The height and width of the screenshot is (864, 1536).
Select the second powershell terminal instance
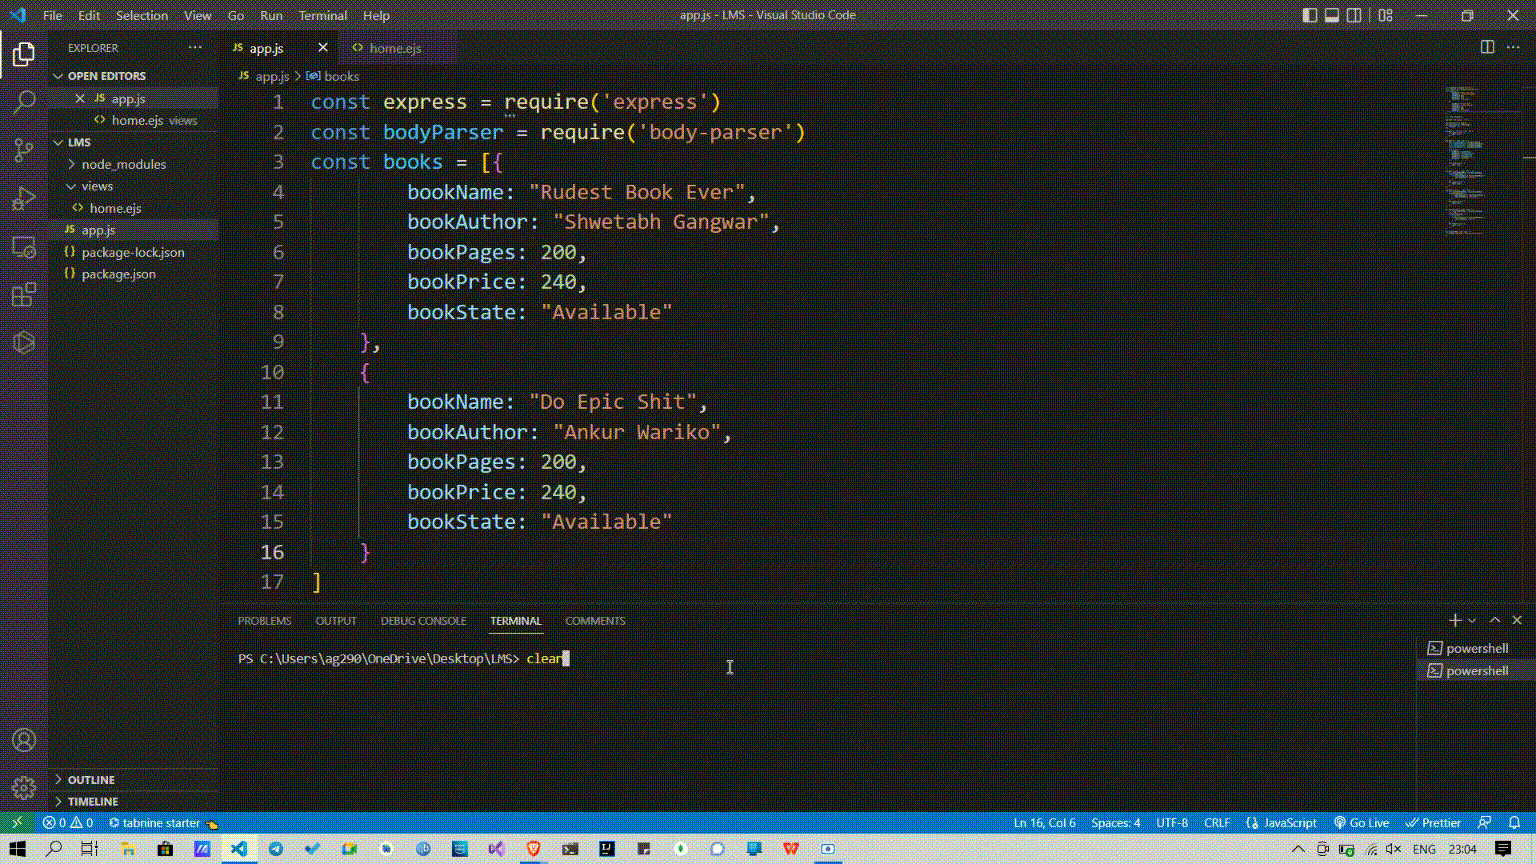coord(1476,670)
